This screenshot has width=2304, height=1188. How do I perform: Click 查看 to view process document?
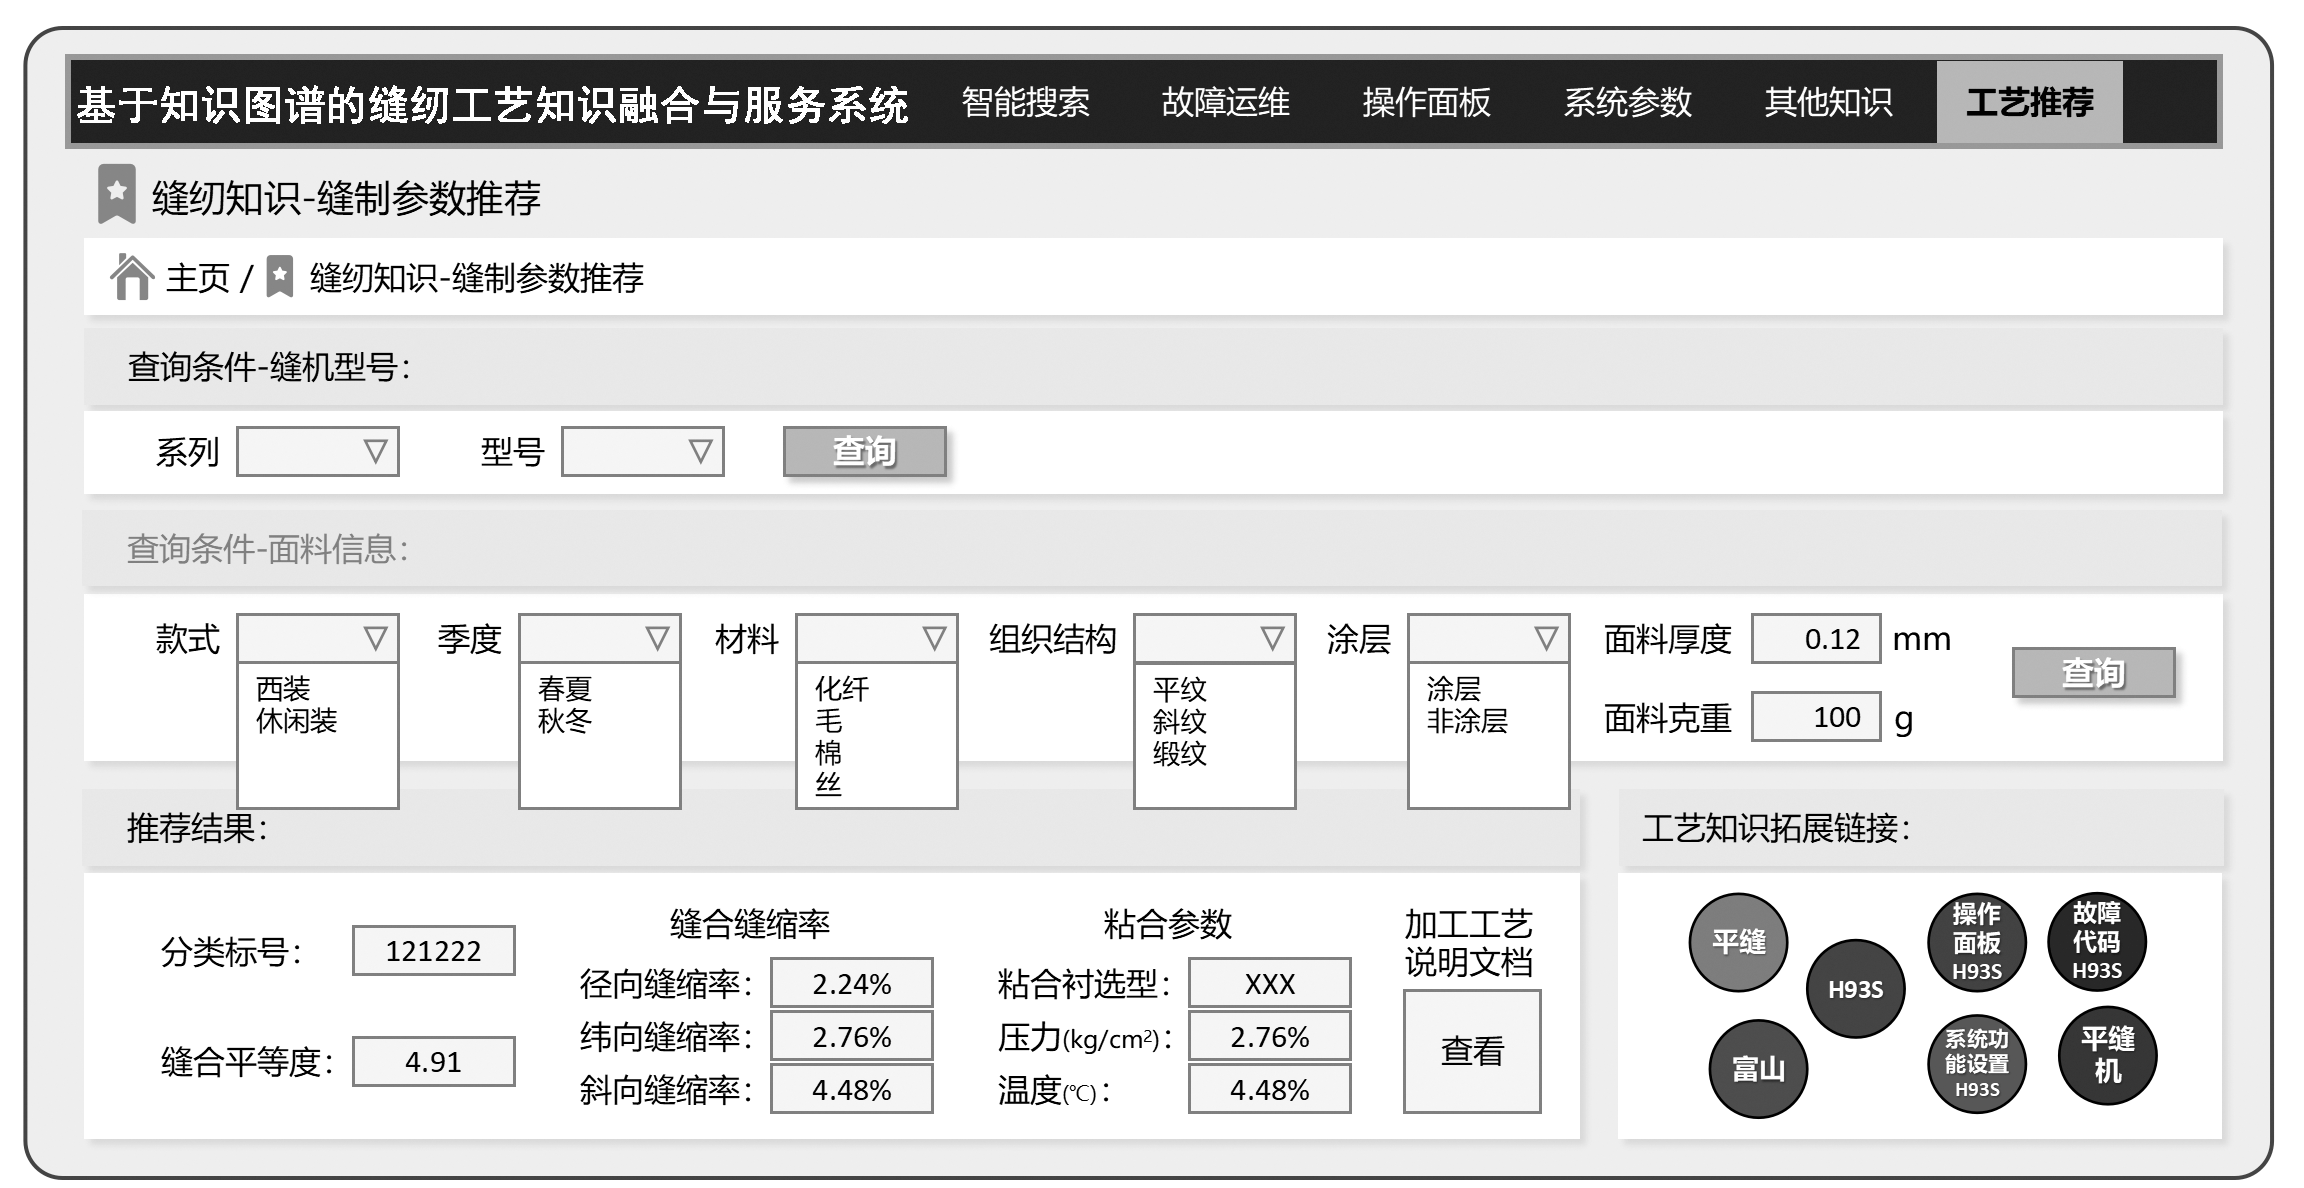[x=1471, y=1051]
